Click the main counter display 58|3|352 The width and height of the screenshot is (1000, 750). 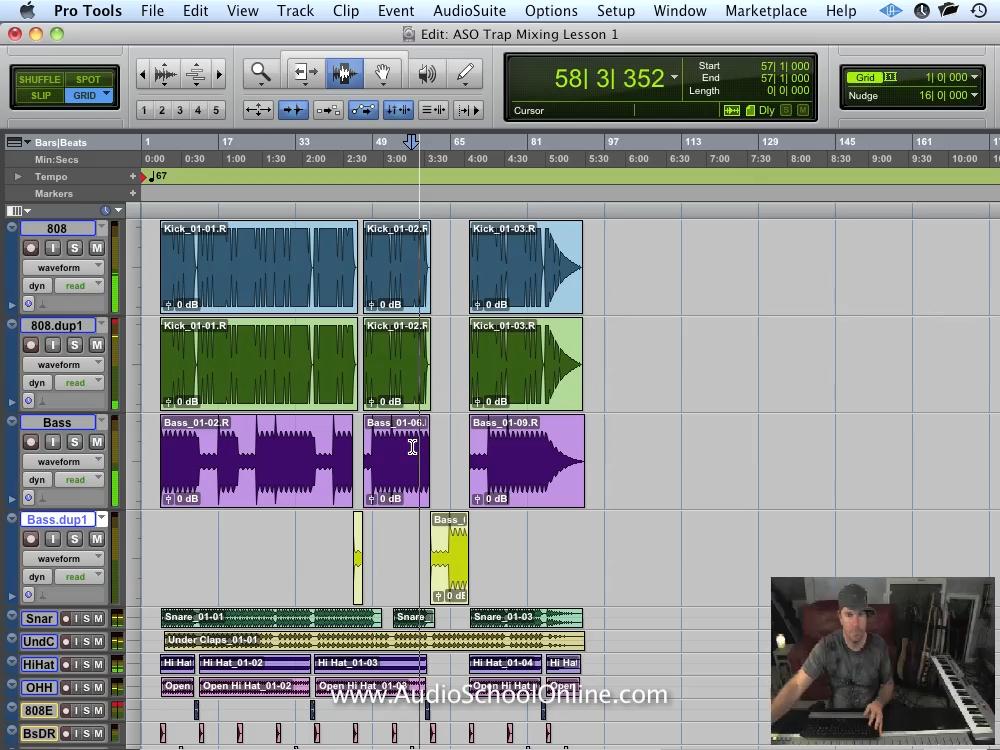(x=608, y=79)
